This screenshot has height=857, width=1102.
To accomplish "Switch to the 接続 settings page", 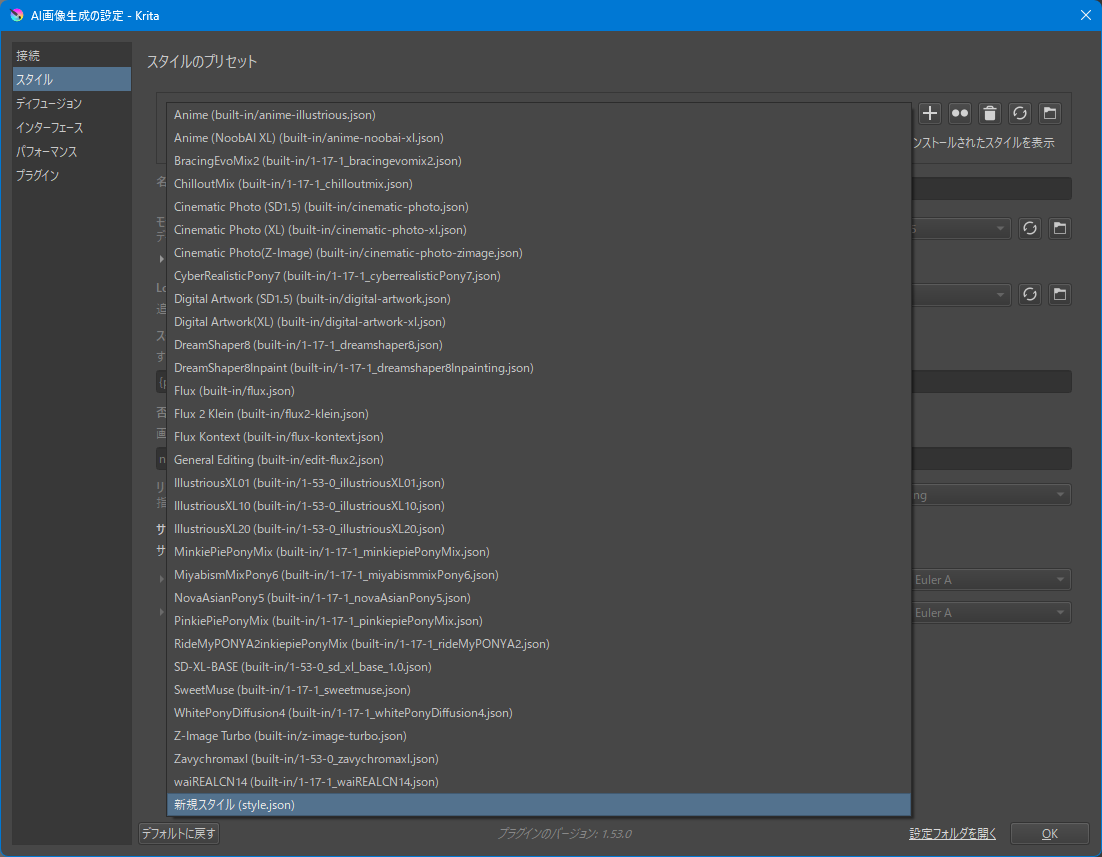I will click(x=72, y=56).
